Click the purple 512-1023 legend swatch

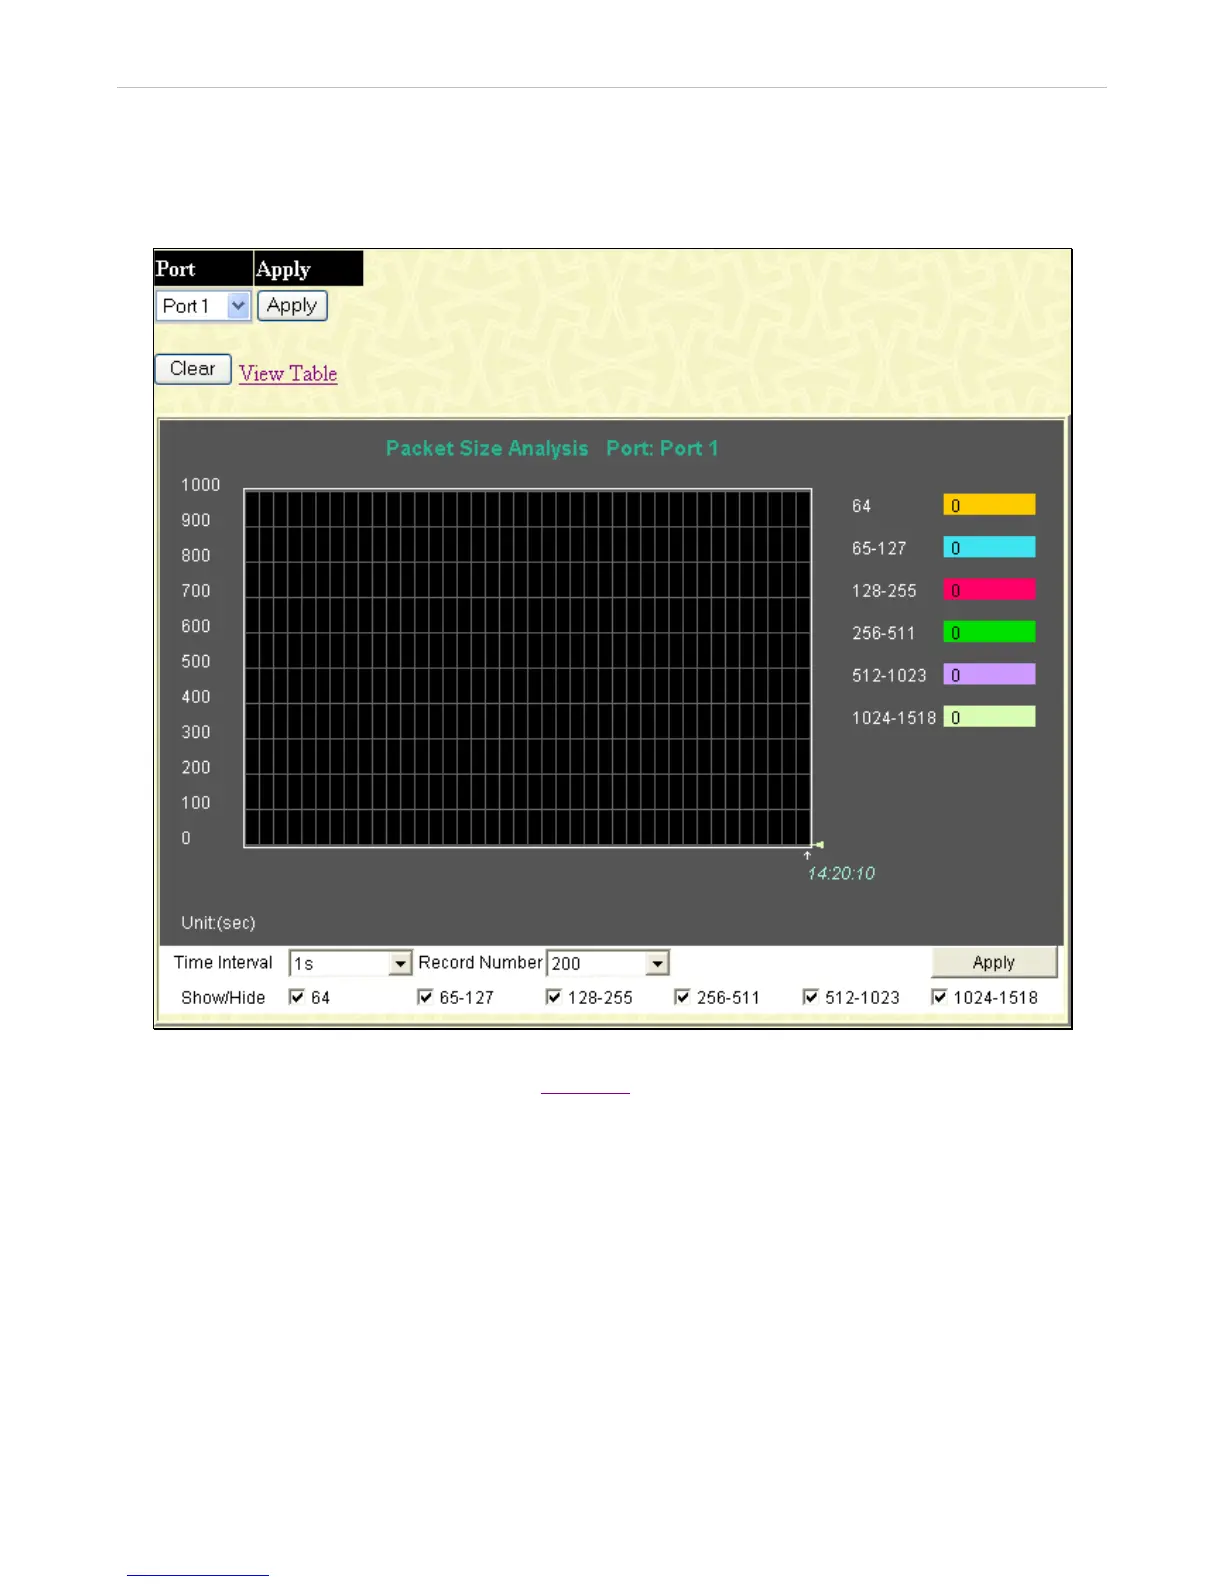[989, 675]
